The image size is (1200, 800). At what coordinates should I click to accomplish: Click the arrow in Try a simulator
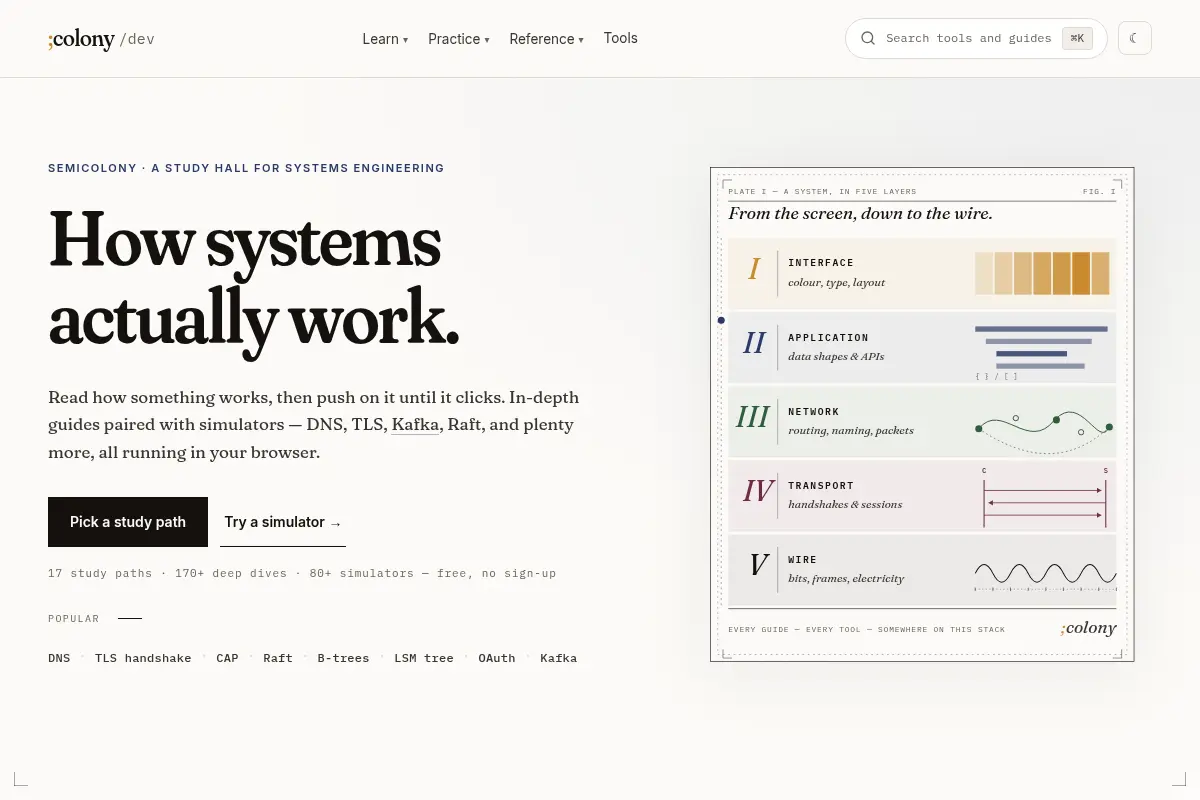(x=336, y=523)
